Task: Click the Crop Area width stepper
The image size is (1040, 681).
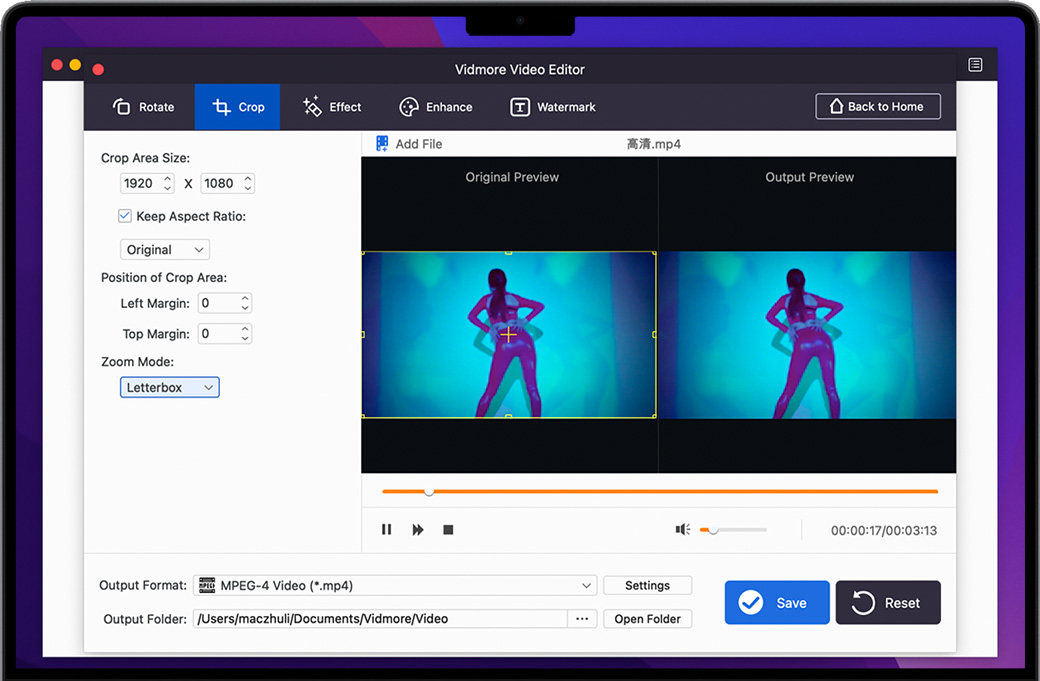Action: click(x=167, y=183)
